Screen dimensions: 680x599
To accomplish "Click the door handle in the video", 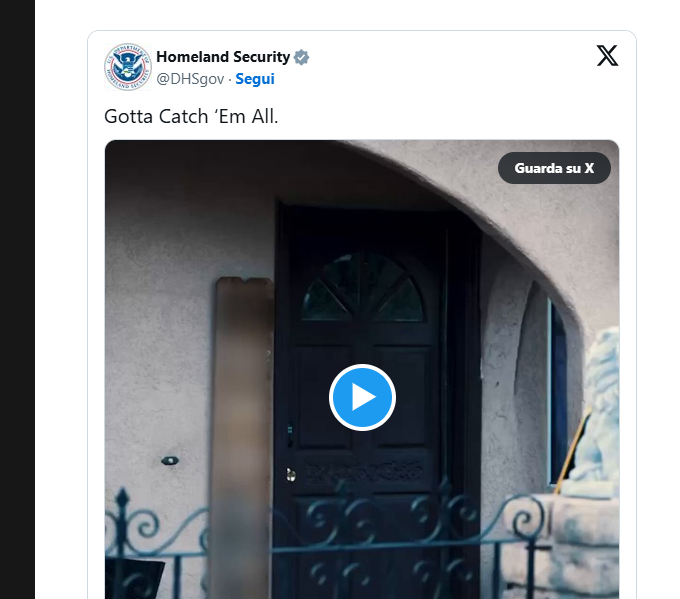I will coord(291,475).
